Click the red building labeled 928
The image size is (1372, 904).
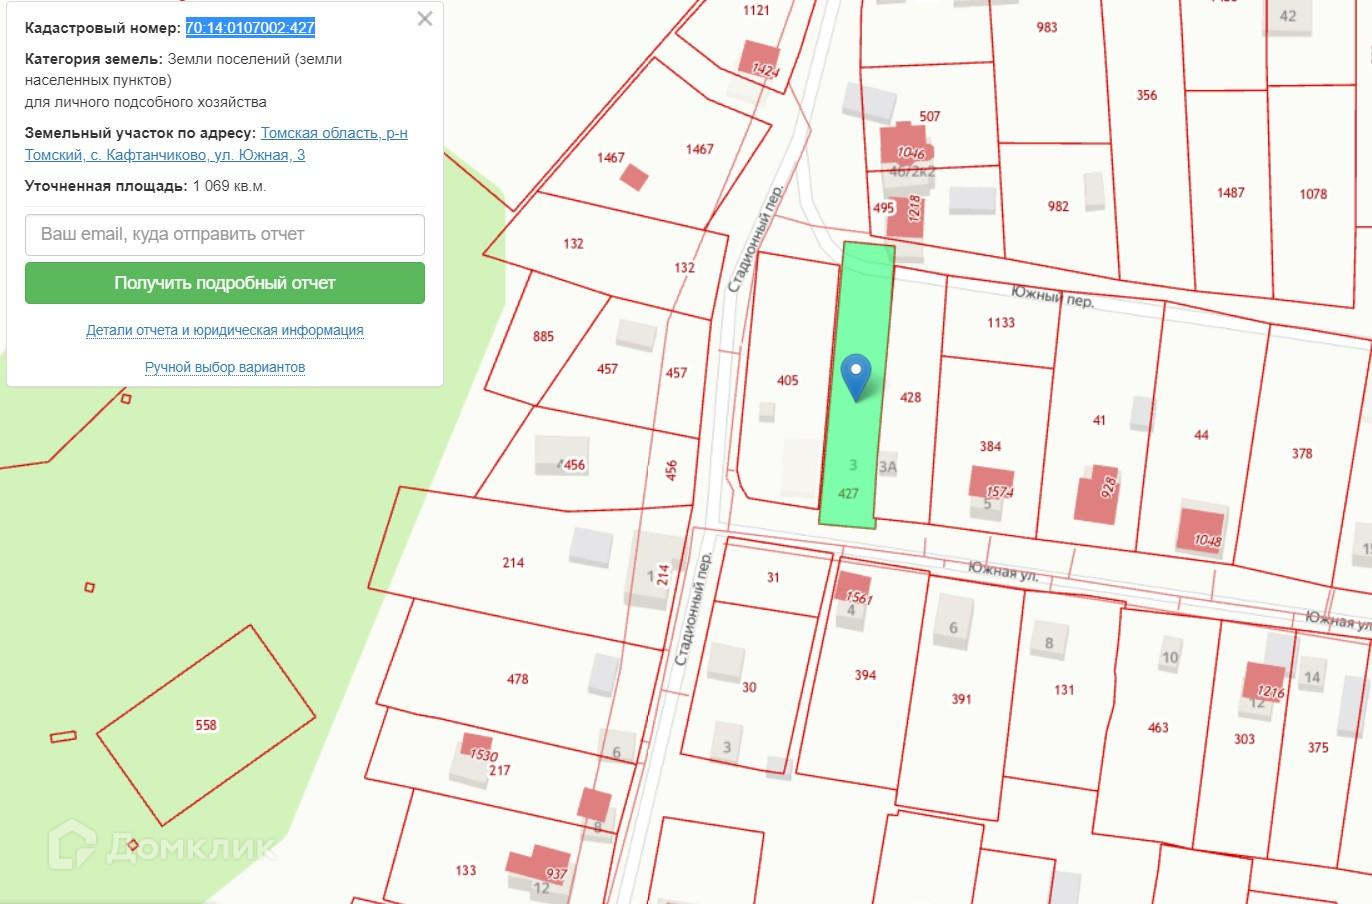(1097, 494)
